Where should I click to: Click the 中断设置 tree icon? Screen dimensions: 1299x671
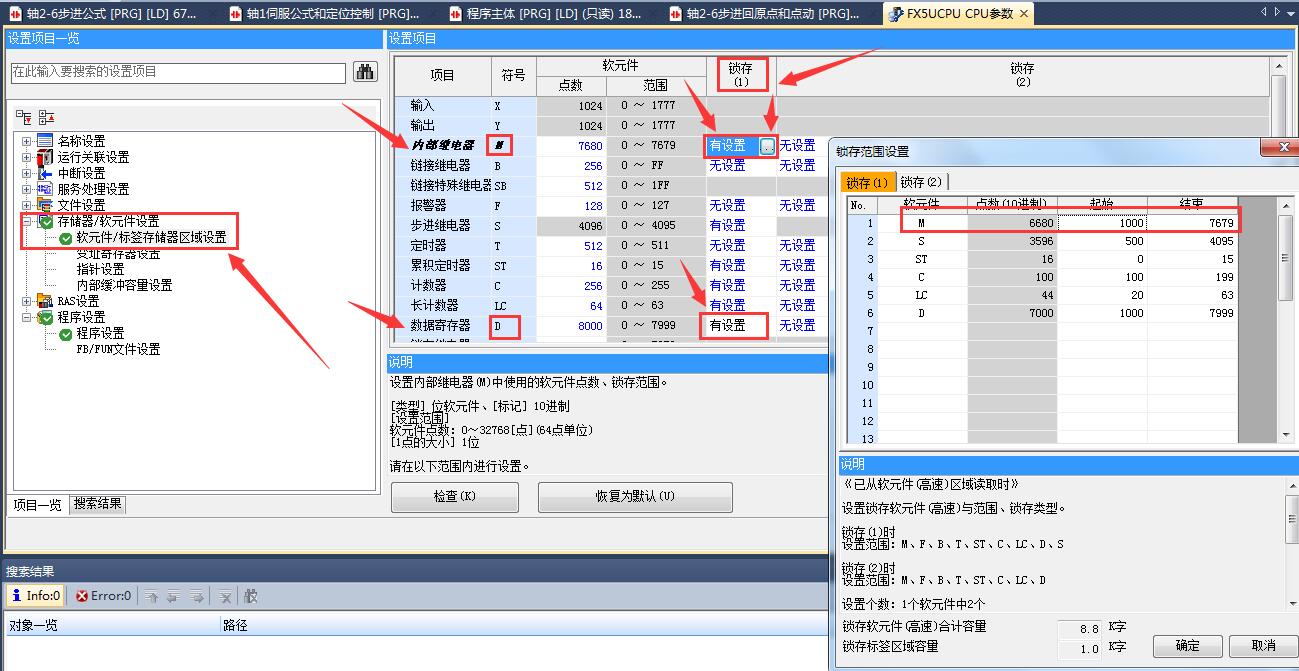tap(44, 173)
